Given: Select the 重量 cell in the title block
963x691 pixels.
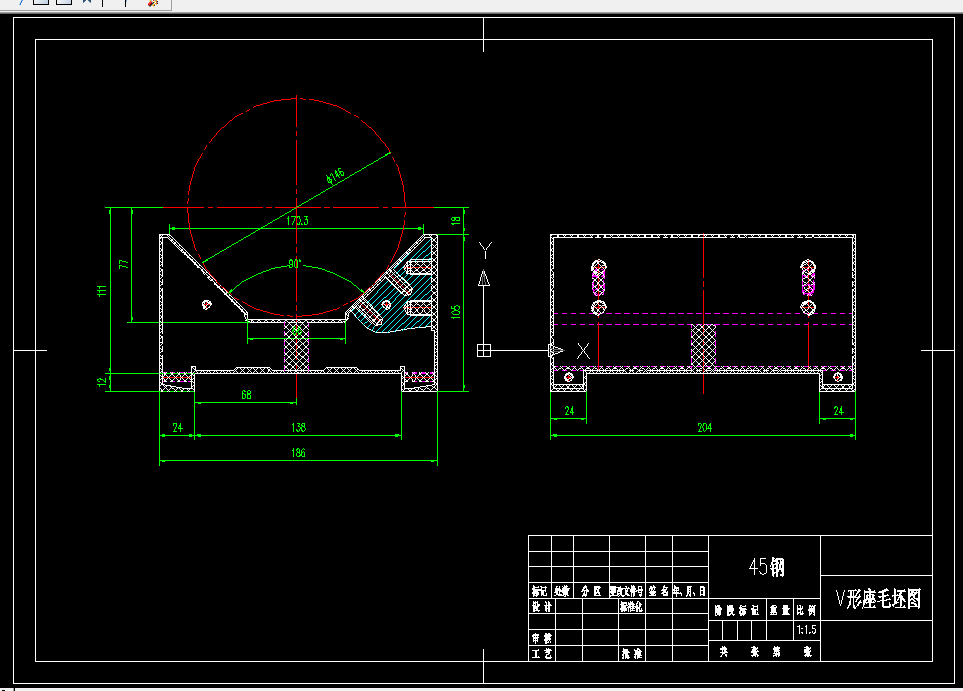Looking at the screenshot, I should [x=780, y=610].
